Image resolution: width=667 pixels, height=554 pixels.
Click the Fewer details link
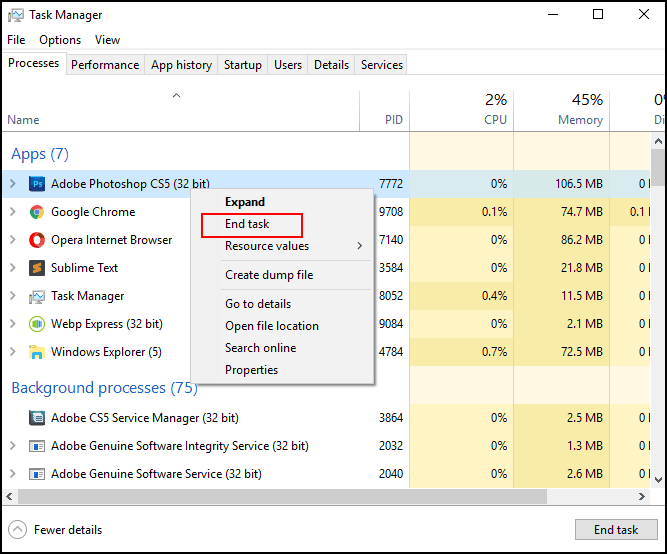(x=68, y=530)
